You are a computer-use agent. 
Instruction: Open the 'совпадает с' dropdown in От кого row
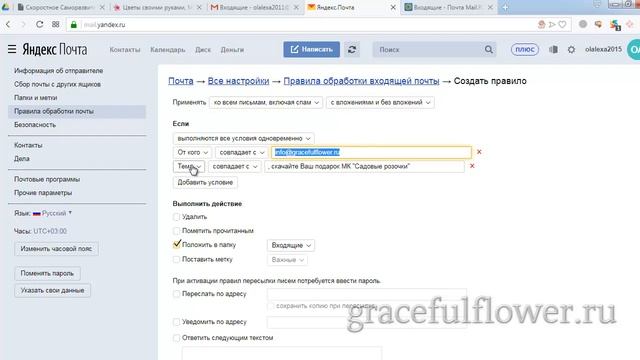(x=242, y=152)
